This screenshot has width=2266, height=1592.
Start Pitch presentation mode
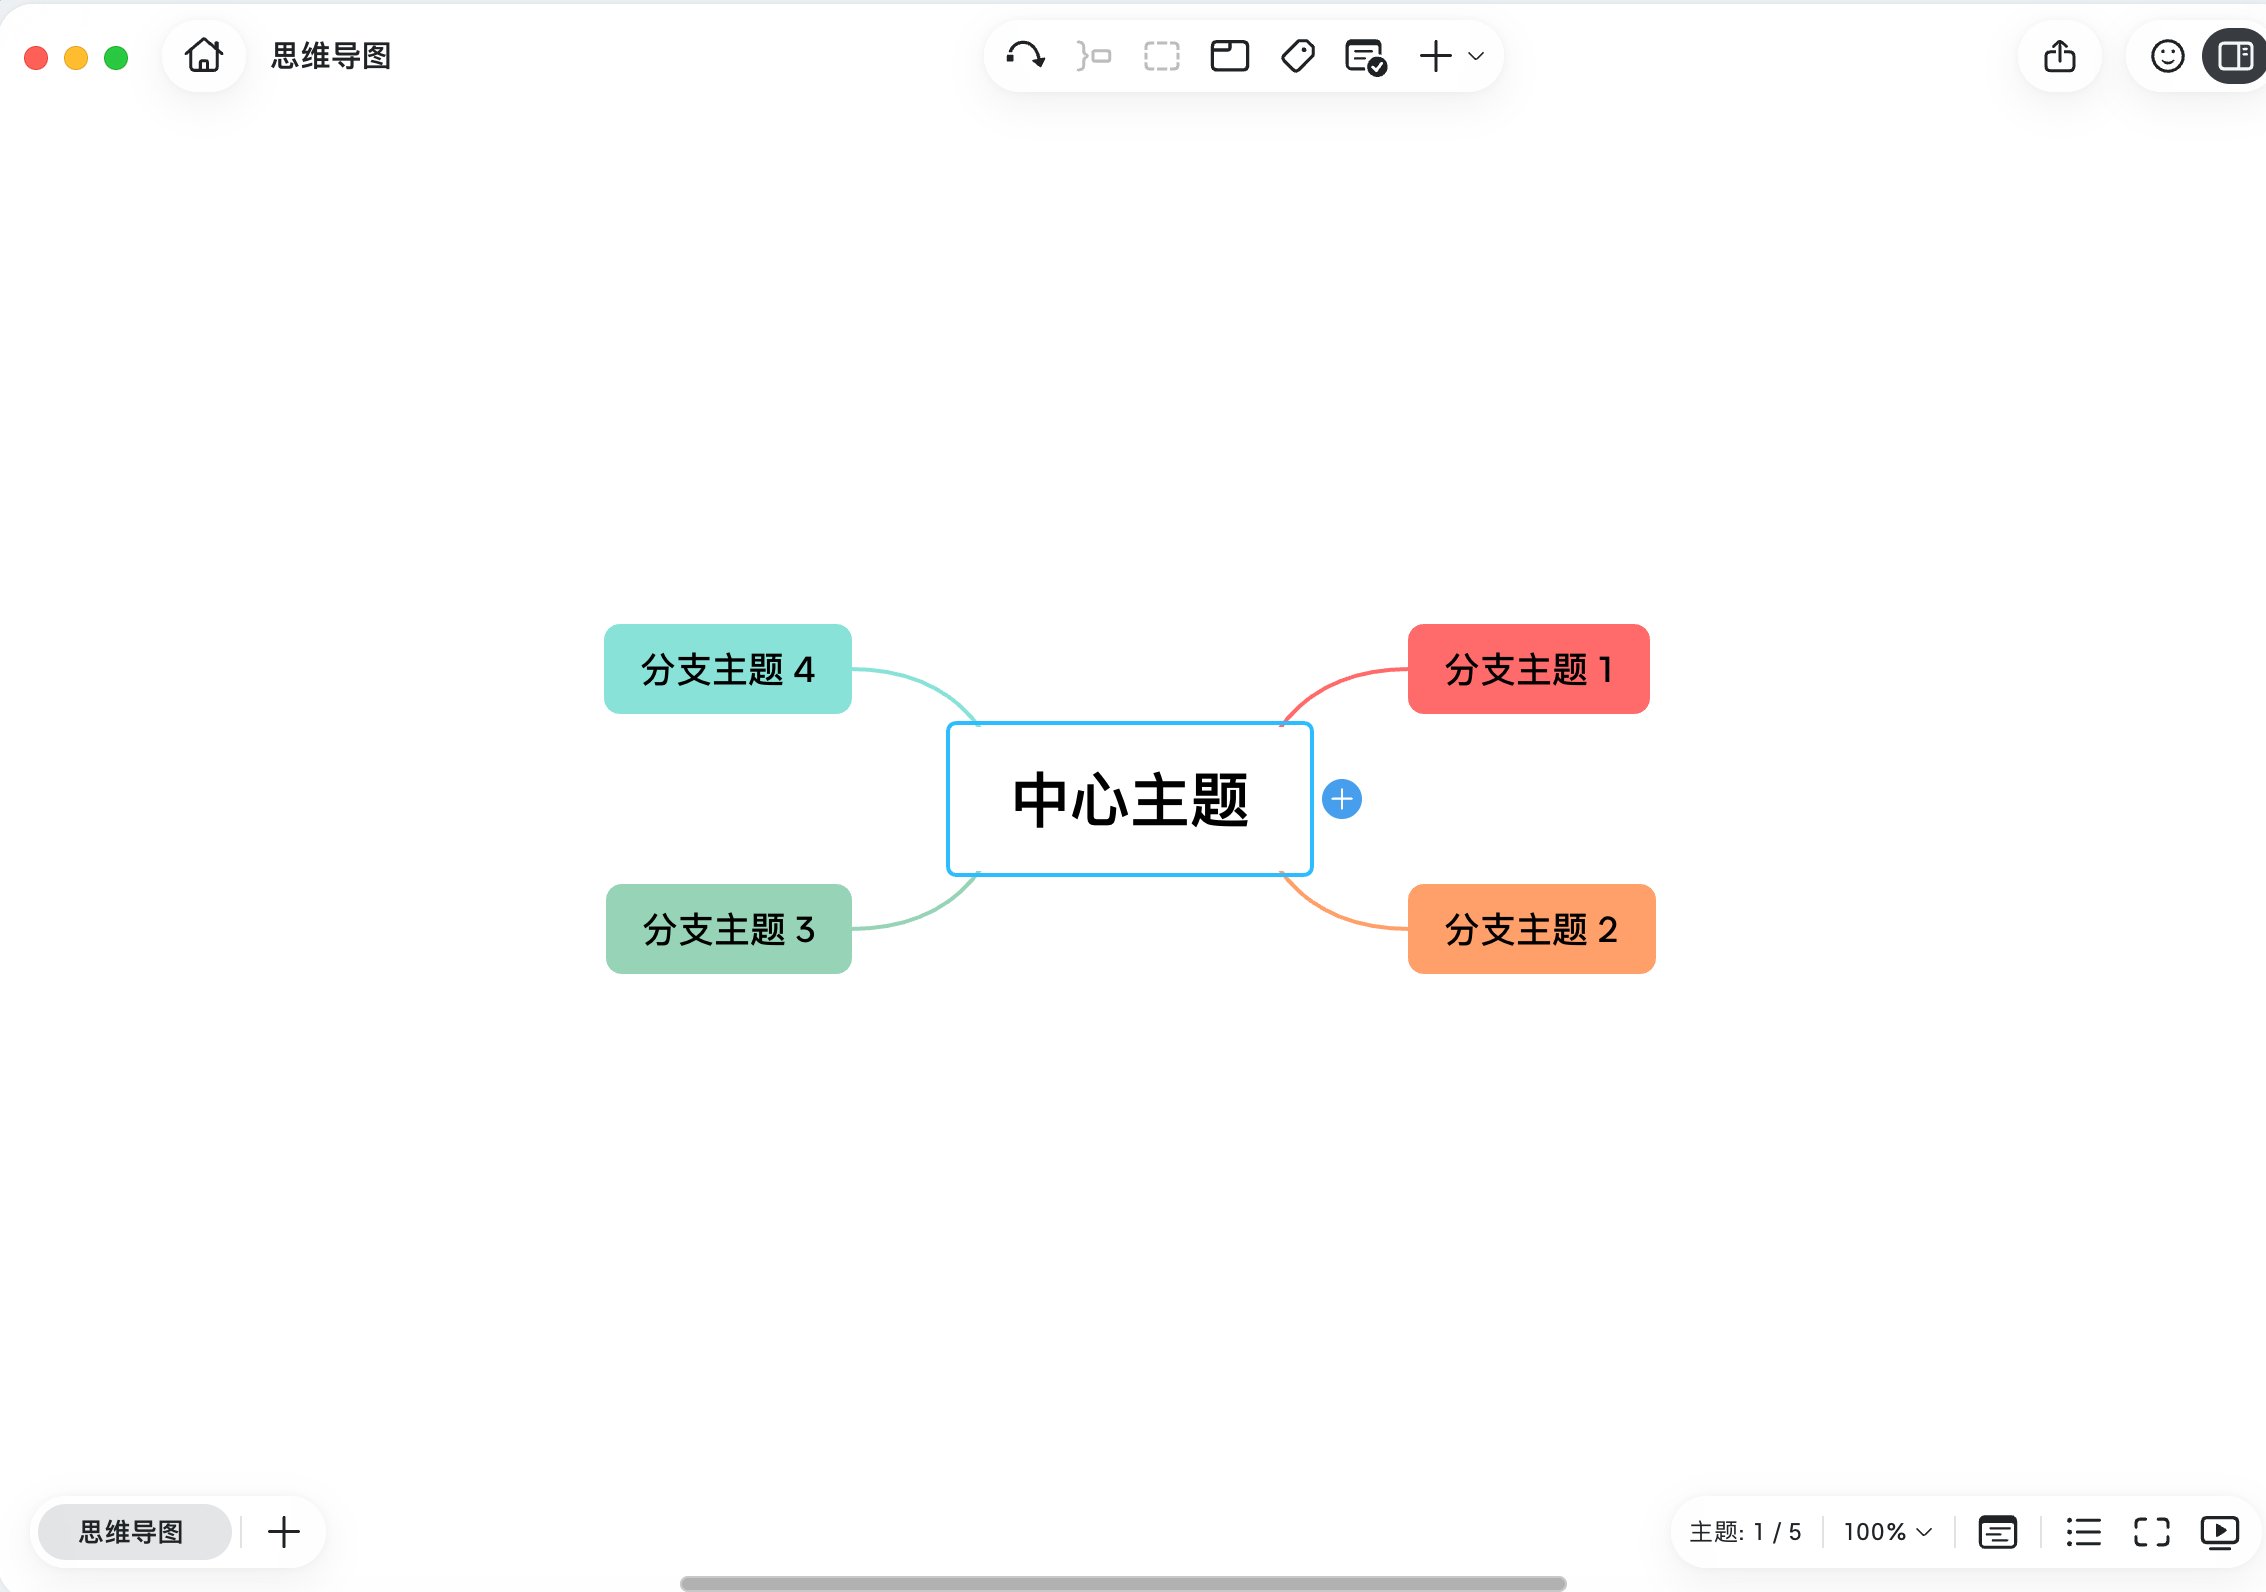point(2220,1532)
